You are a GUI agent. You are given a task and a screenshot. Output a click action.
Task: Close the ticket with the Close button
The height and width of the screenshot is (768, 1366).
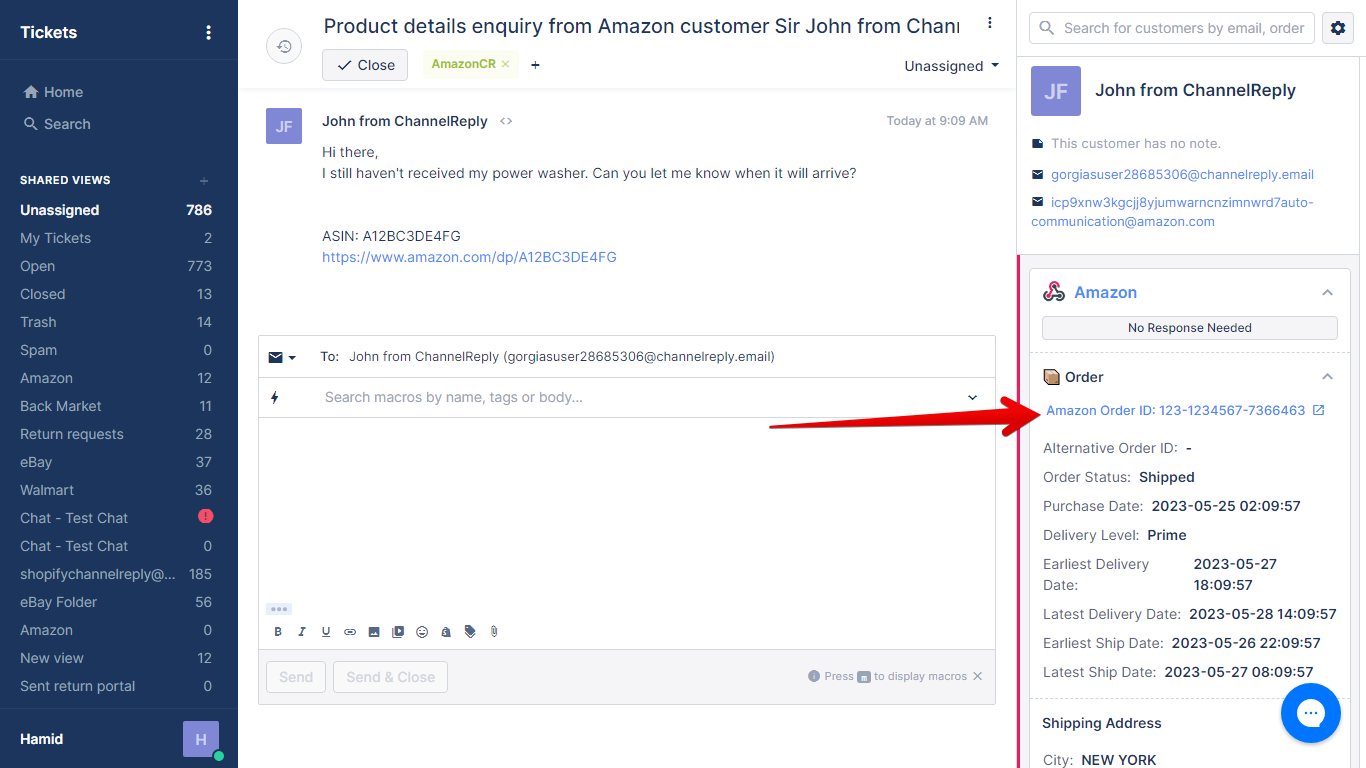(365, 65)
